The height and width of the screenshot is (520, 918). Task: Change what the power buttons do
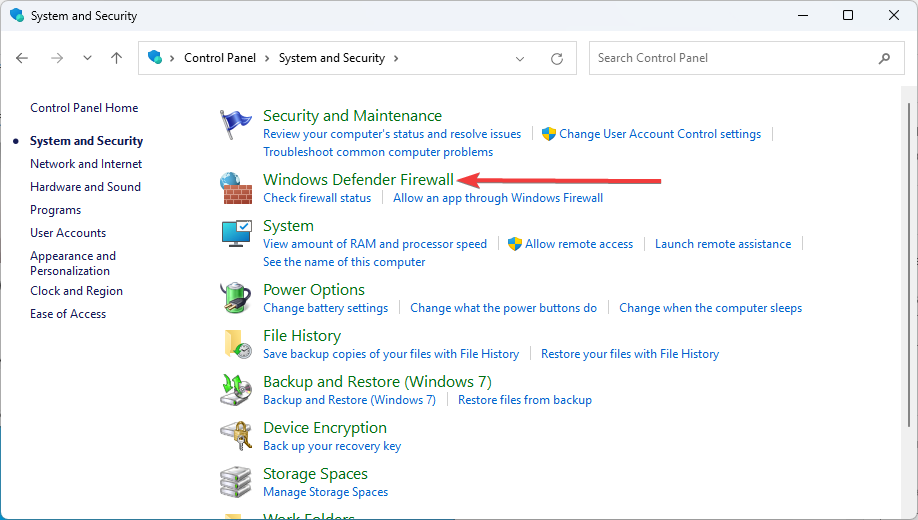click(x=503, y=308)
